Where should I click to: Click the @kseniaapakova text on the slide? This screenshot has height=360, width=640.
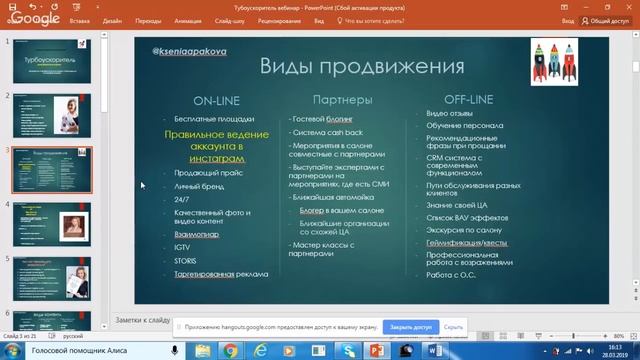coord(189,51)
